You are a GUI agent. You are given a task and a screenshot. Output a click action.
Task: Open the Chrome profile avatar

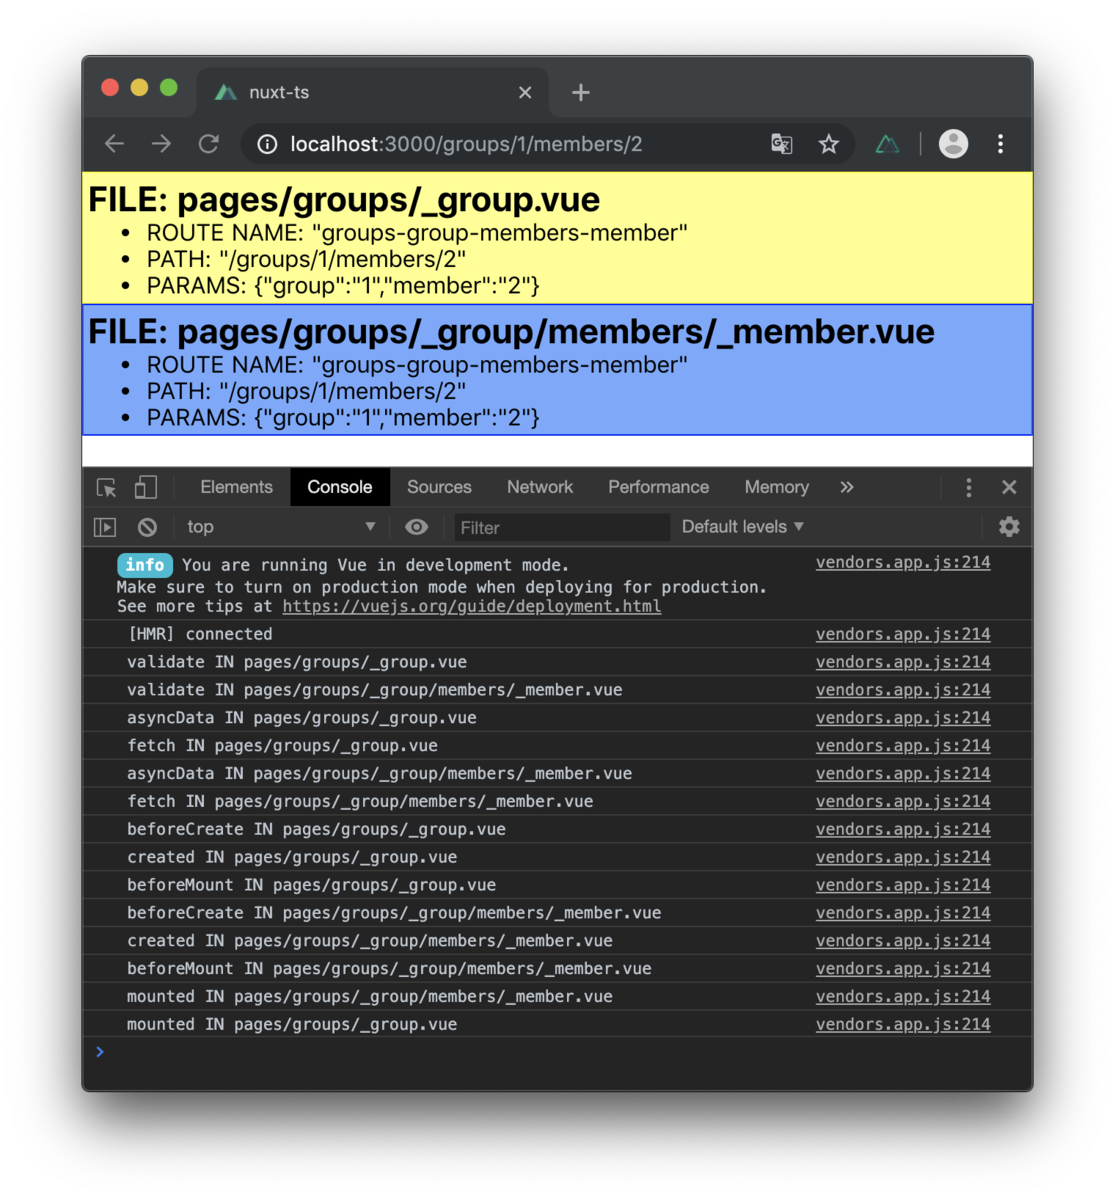953,144
